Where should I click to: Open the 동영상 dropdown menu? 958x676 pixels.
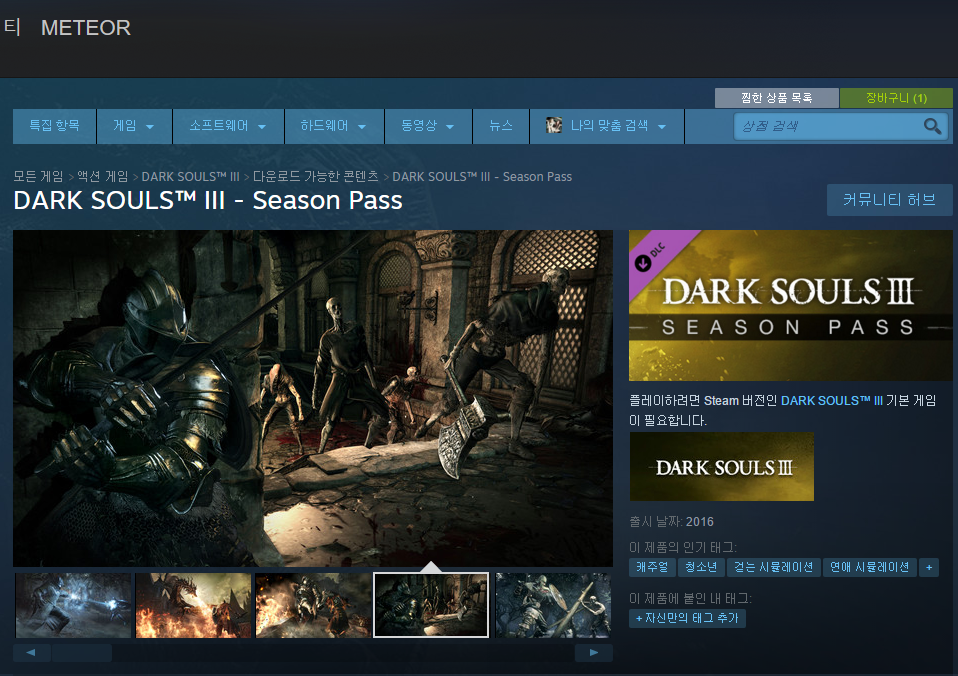tap(428, 126)
